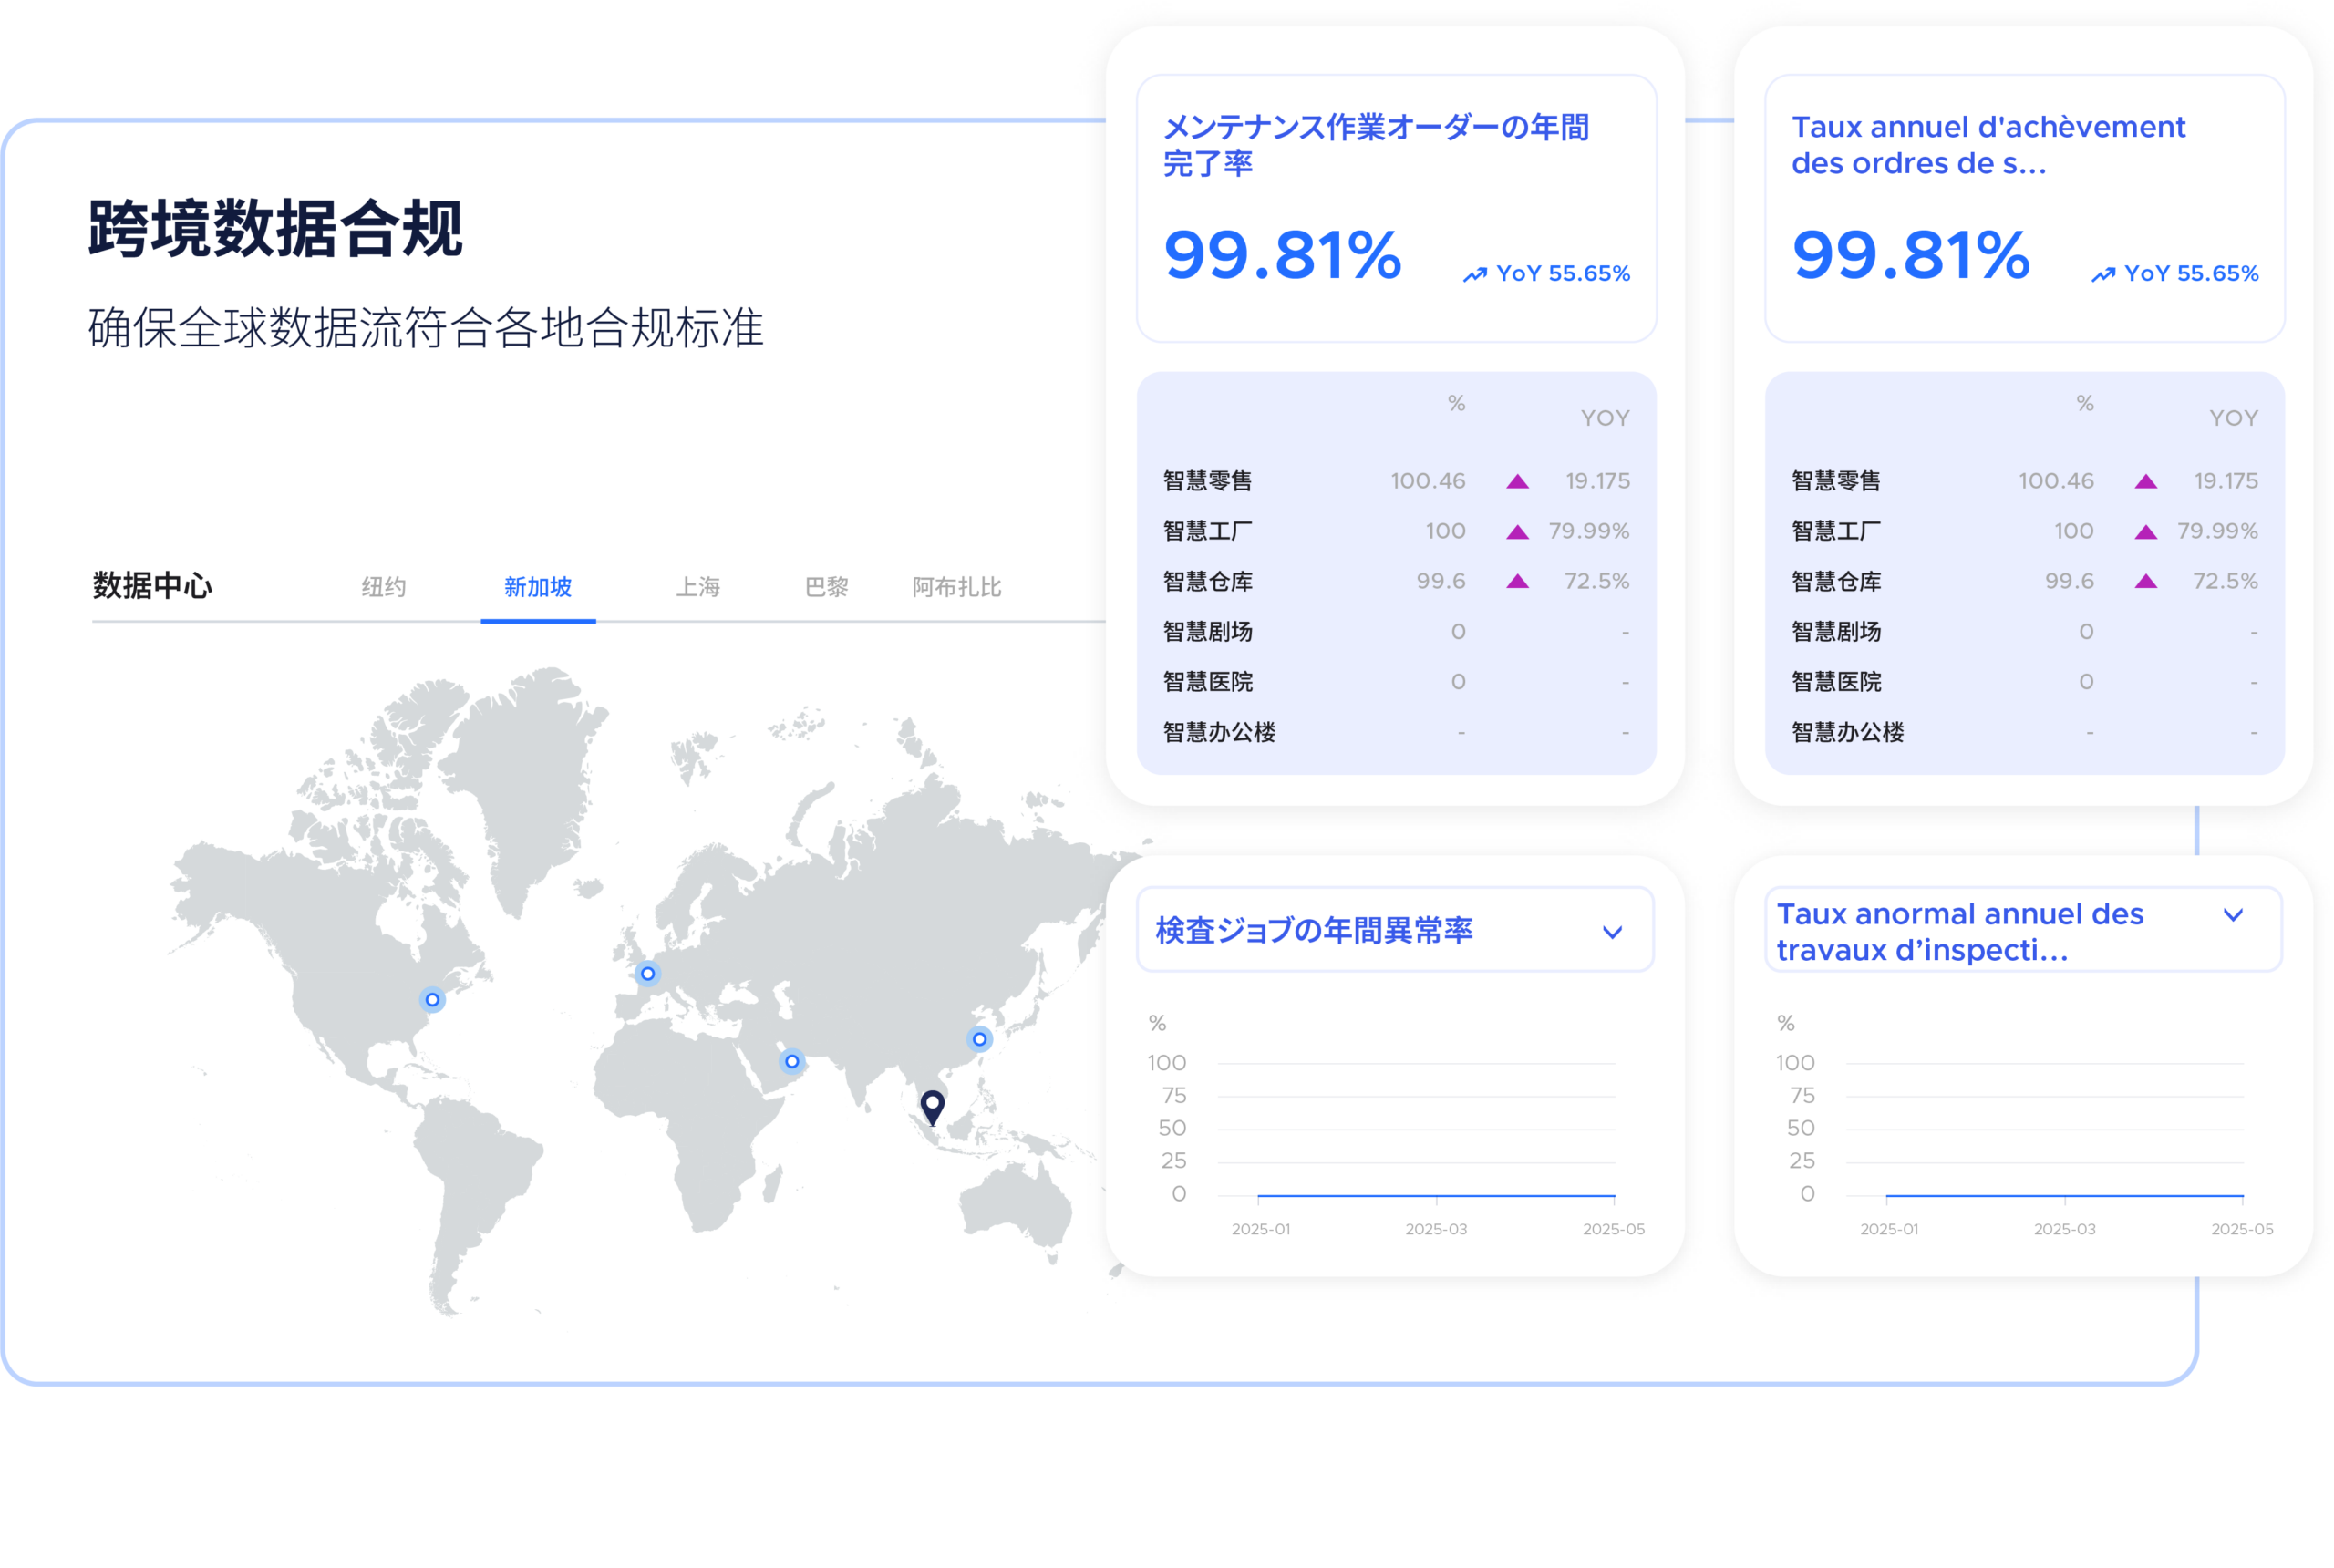This screenshot has height=1568, width=2334.
Task: Click YoY trend arrow in Japanese card
Action: click(x=1474, y=275)
